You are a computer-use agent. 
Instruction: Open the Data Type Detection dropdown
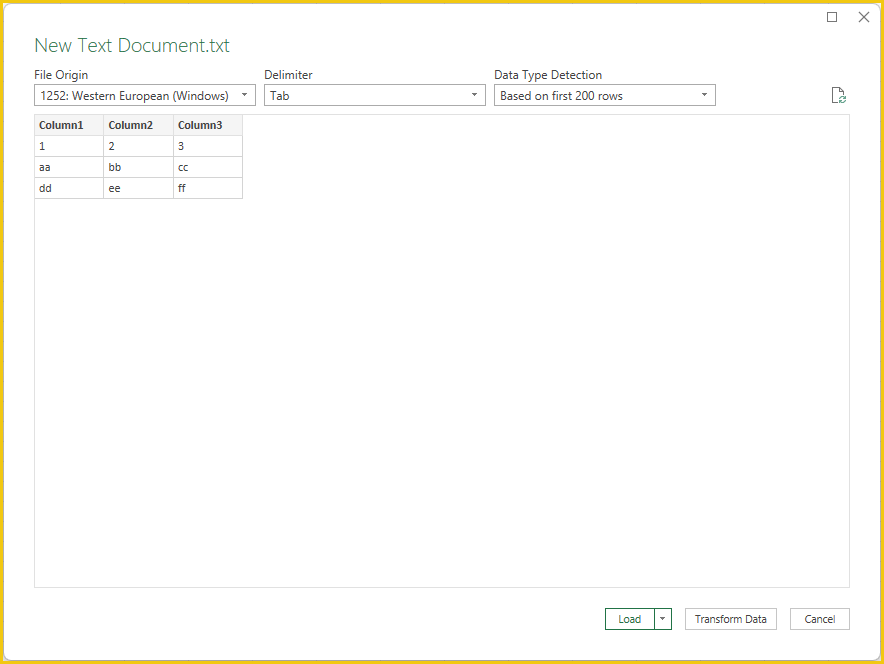604,95
